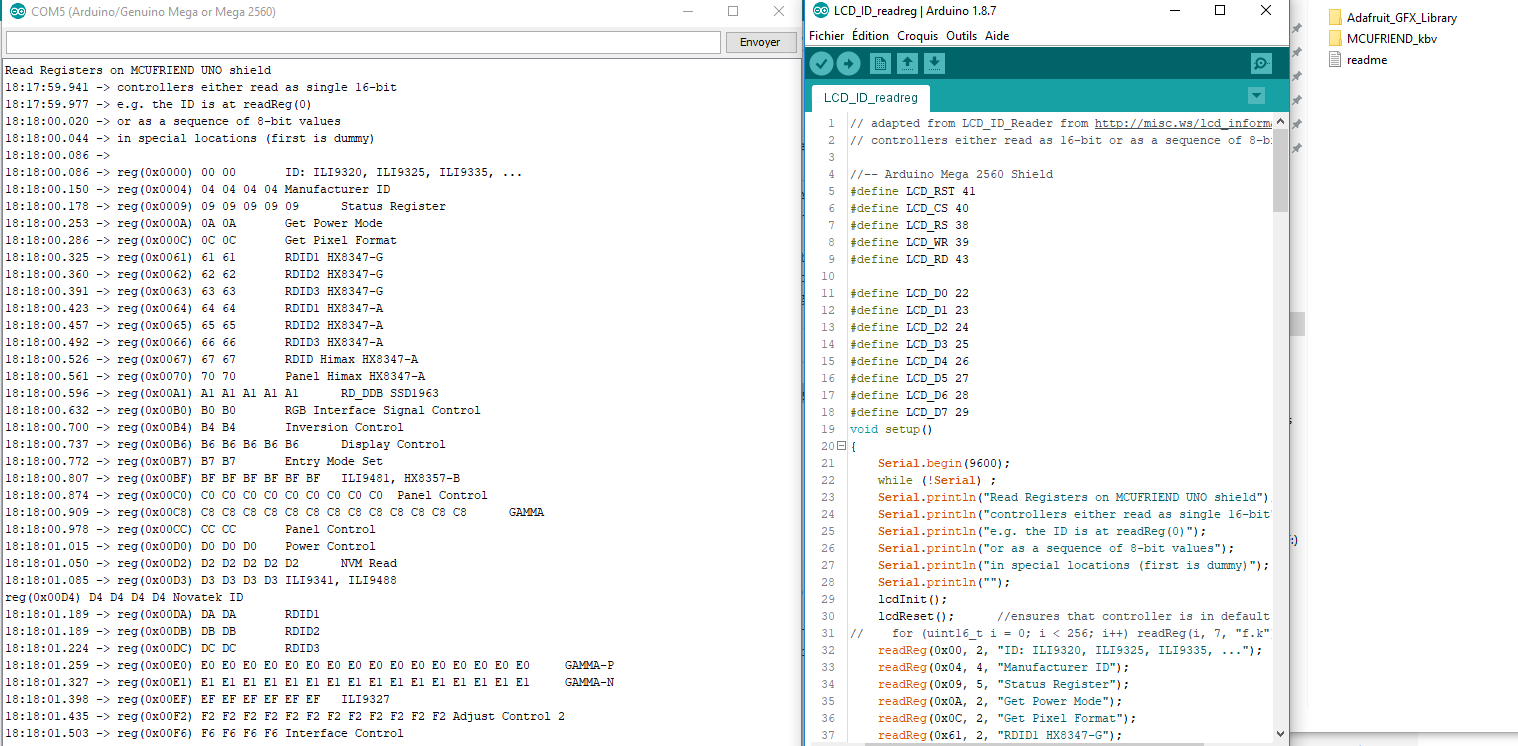Click the Envoyer button

click(760, 42)
